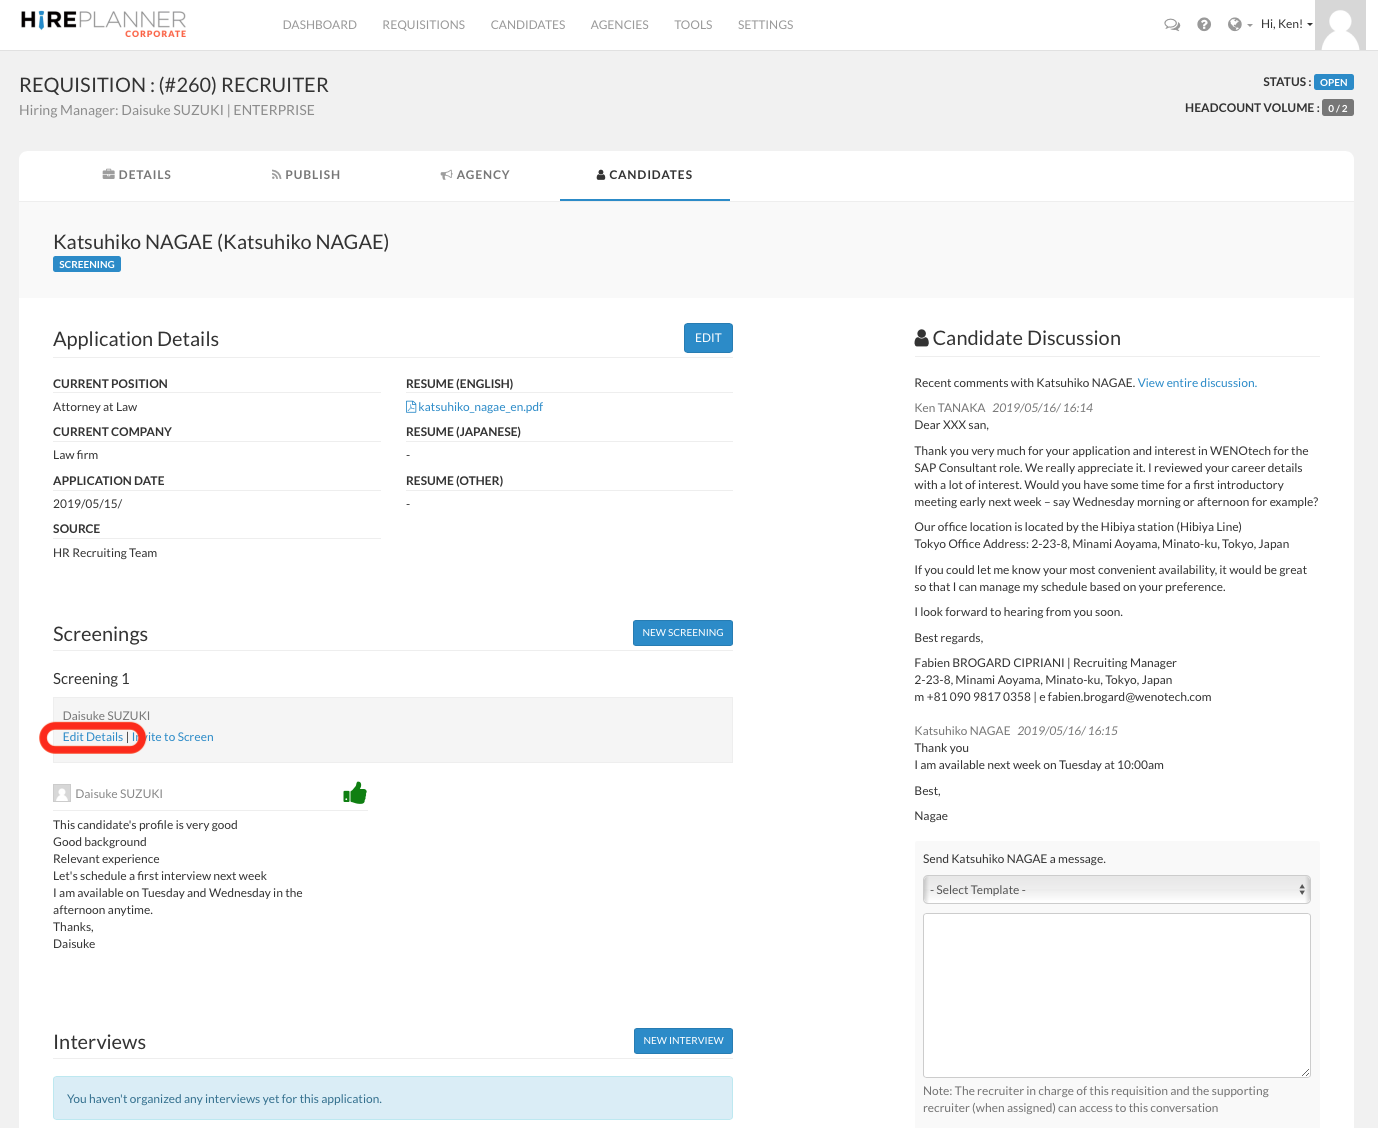Open the chat messages icon
Image resolution: width=1378 pixels, height=1128 pixels.
point(1172,25)
